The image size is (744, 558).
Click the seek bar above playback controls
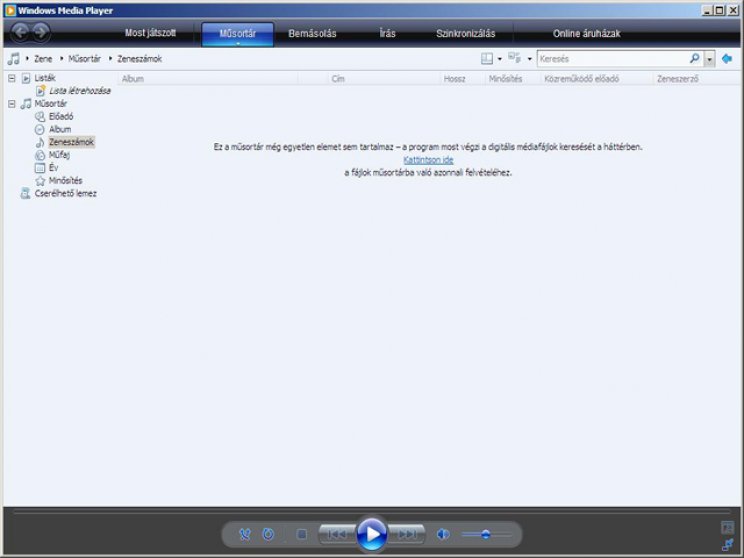pos(372,512)
